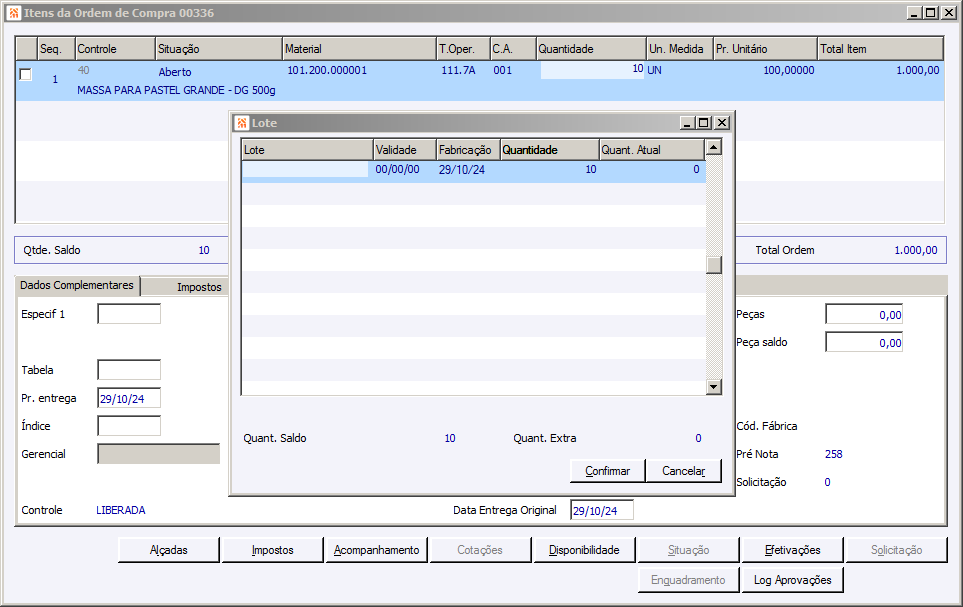Viewport: 963px width, 607px height.
Task: Click the Validade column header
Action: [x=405, y=150]
